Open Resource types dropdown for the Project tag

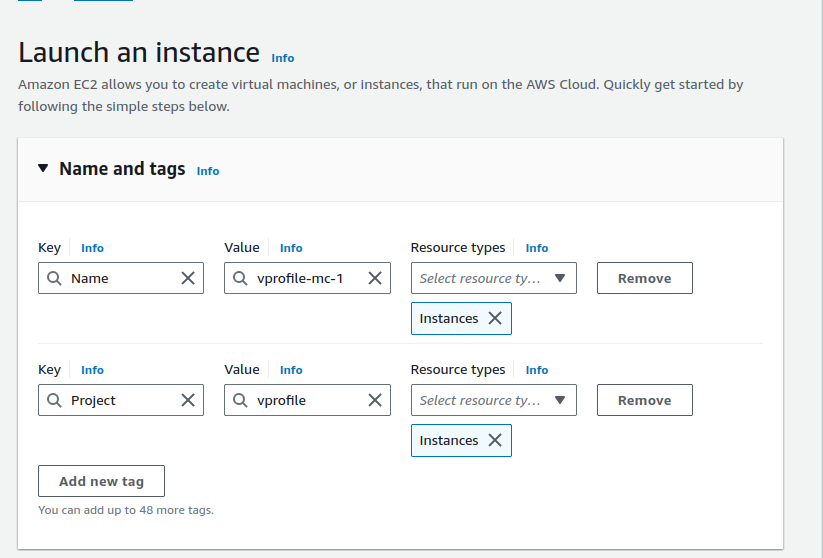pos(493,400)
